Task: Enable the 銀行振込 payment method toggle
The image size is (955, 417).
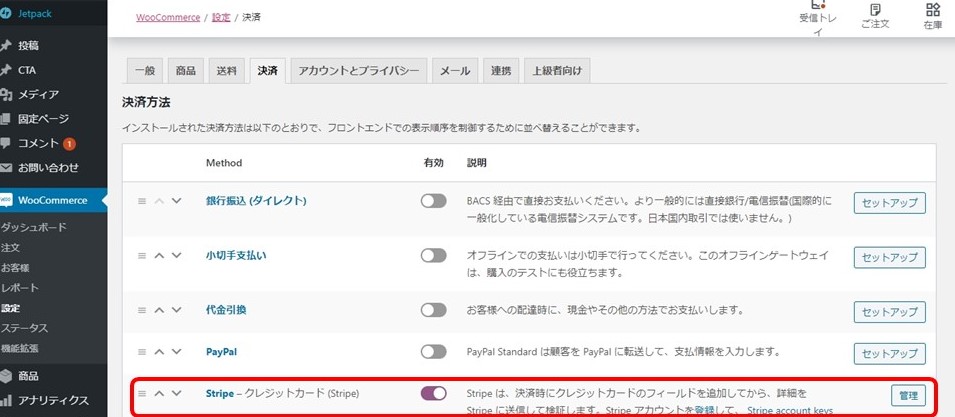Action: click(x=434, y=201)
